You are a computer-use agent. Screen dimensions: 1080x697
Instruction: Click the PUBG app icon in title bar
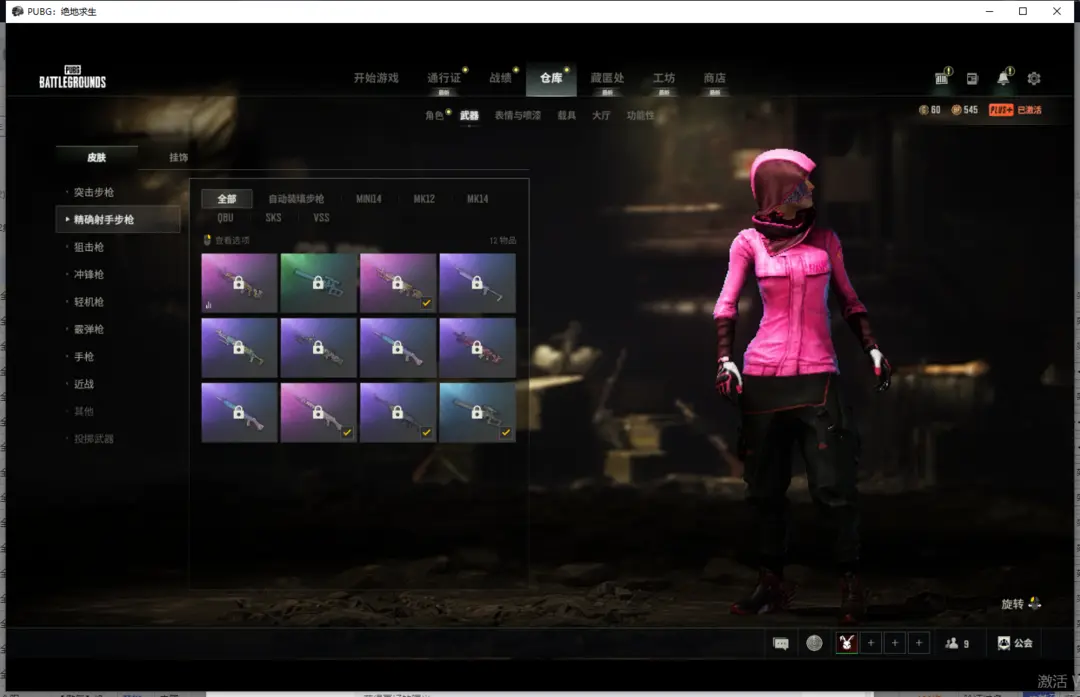[x=17, y=11]
